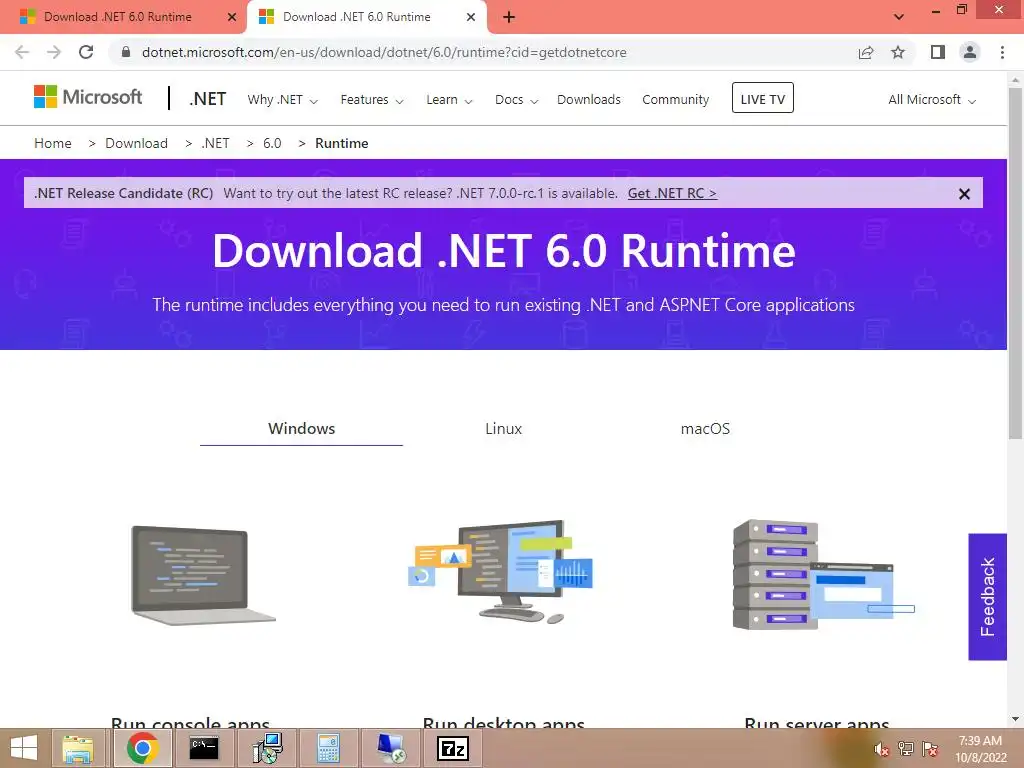Click the Chrome taskbar icon
The height and width of the screenshot is (768, 1024).
click(x=143, y=748)
